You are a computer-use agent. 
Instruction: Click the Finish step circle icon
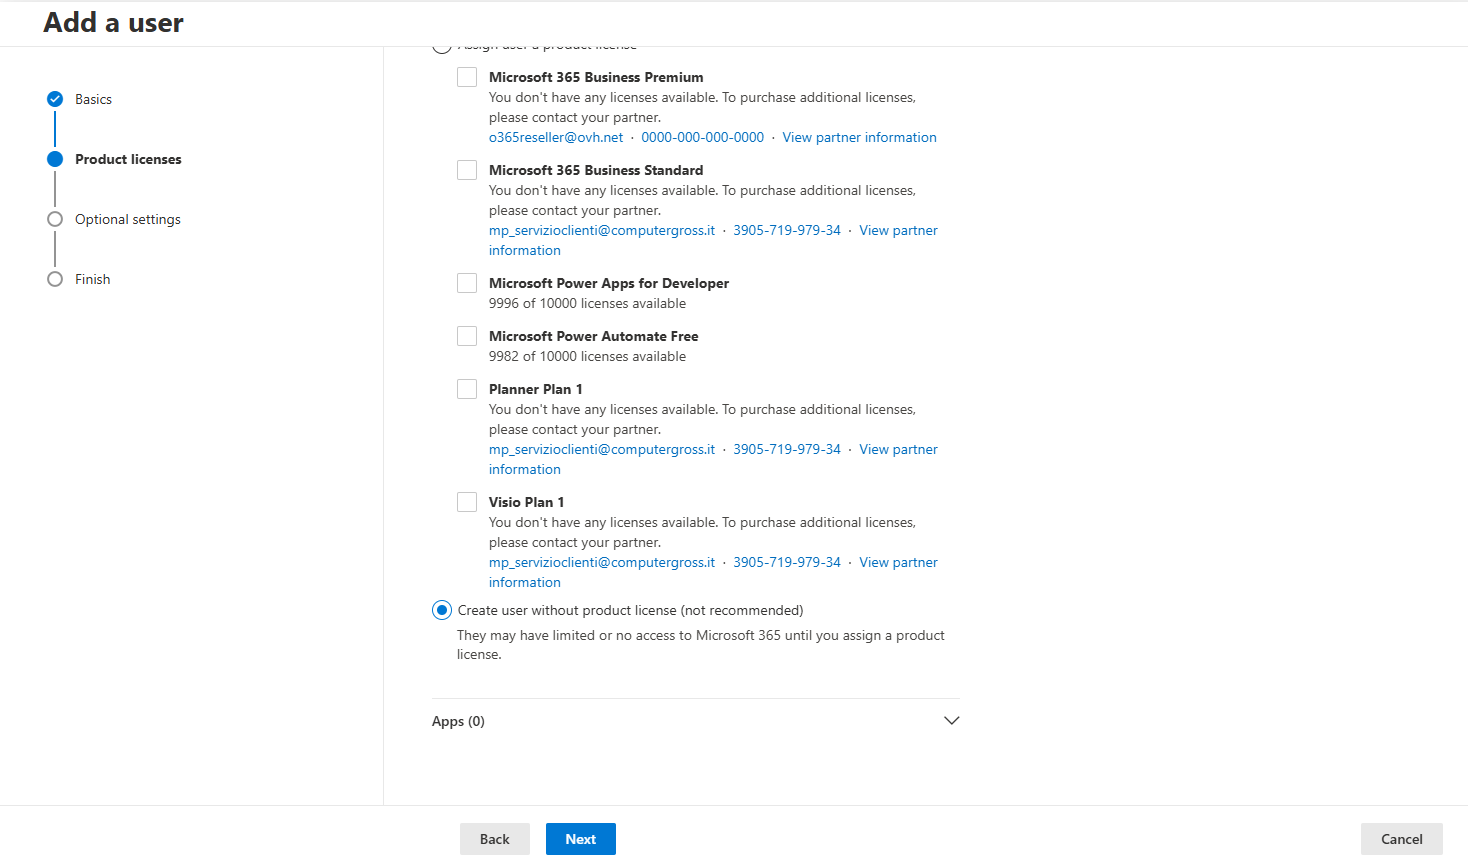pyautogui.click(x=55, y=279)
